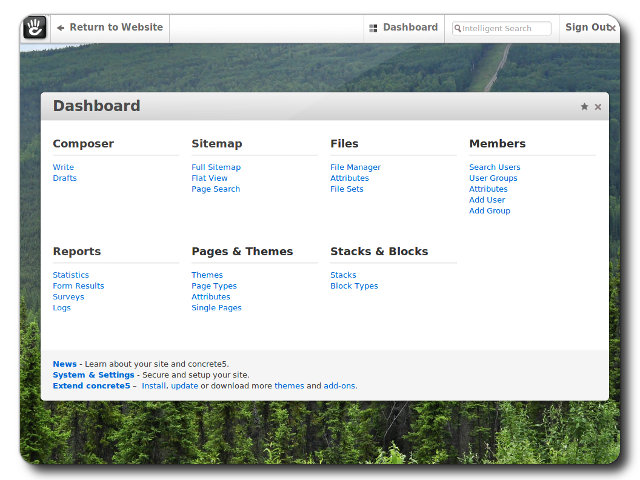Viewport: 640px width, 480px height.
Task: Open Form Results report
Action: pos(78,286)
